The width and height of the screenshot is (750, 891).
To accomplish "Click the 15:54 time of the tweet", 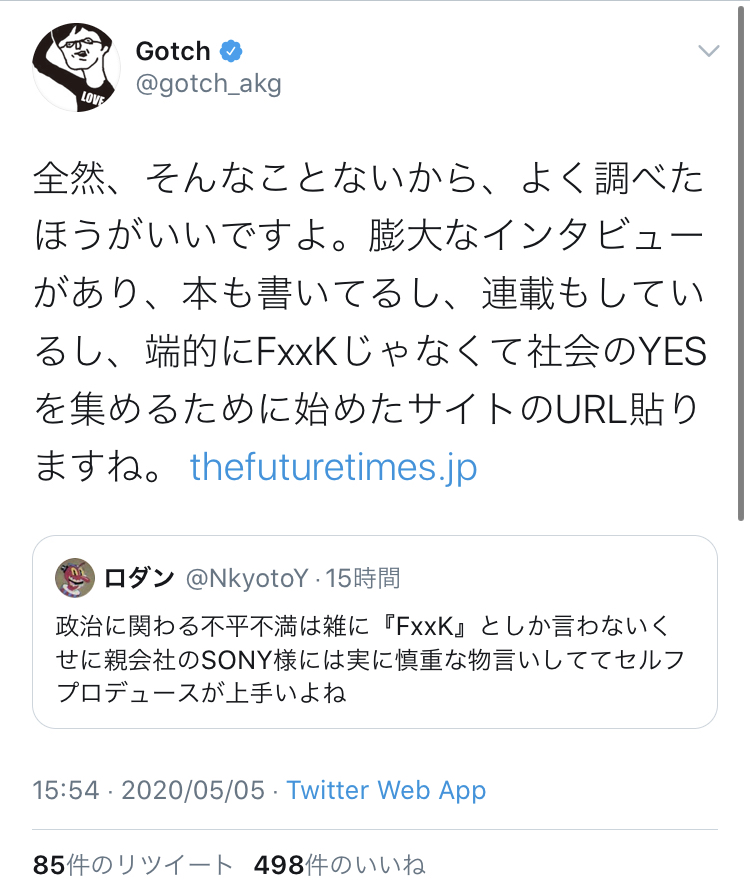I will point(66,790).
